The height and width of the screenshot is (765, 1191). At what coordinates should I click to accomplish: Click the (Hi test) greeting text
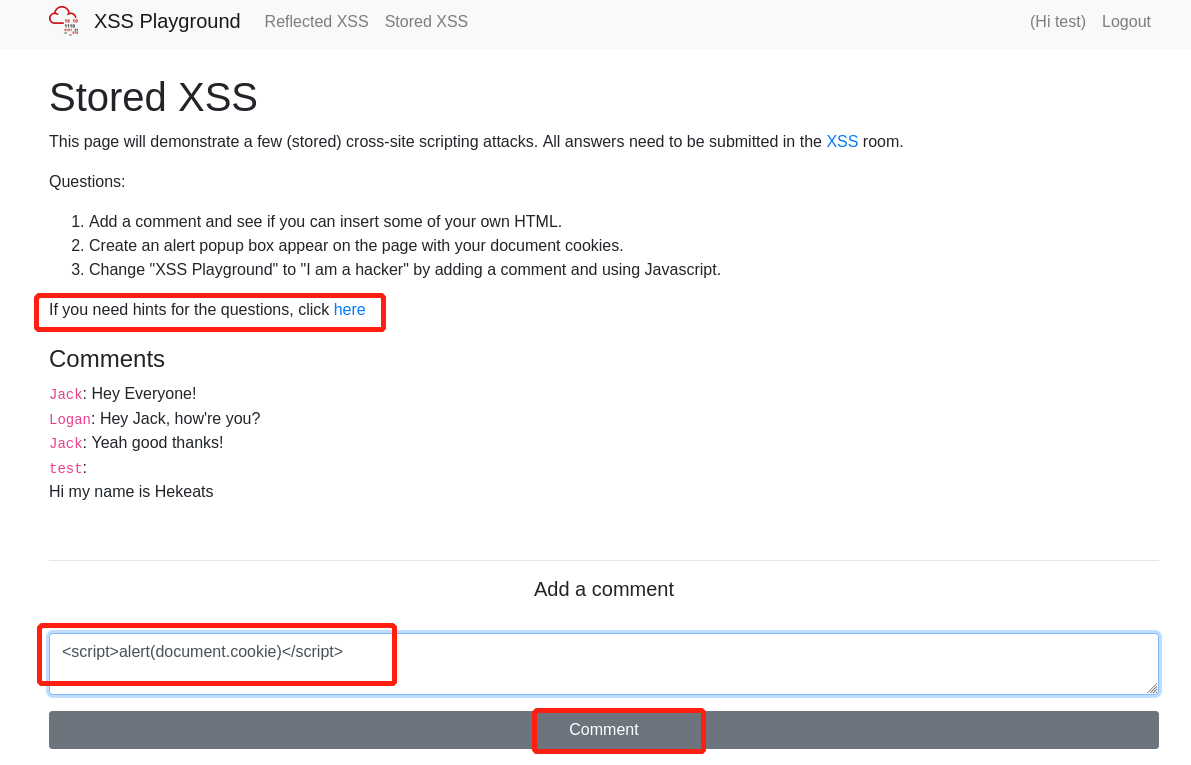pos(1057,21)
